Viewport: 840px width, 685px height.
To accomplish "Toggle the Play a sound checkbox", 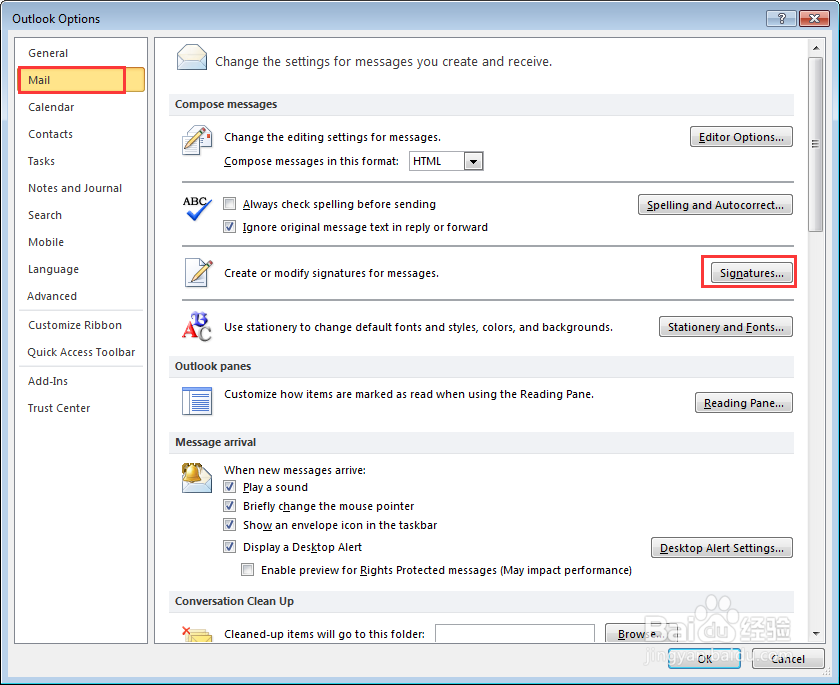I will (230, 487).
